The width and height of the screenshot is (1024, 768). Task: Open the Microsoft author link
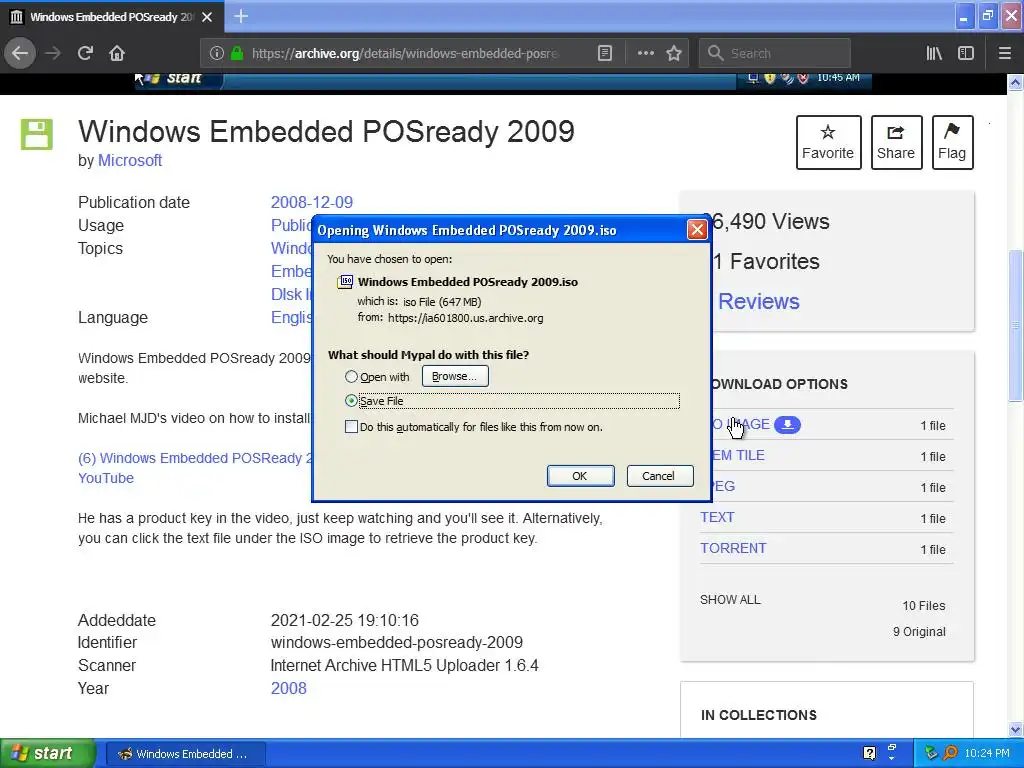tap(129, 160)
